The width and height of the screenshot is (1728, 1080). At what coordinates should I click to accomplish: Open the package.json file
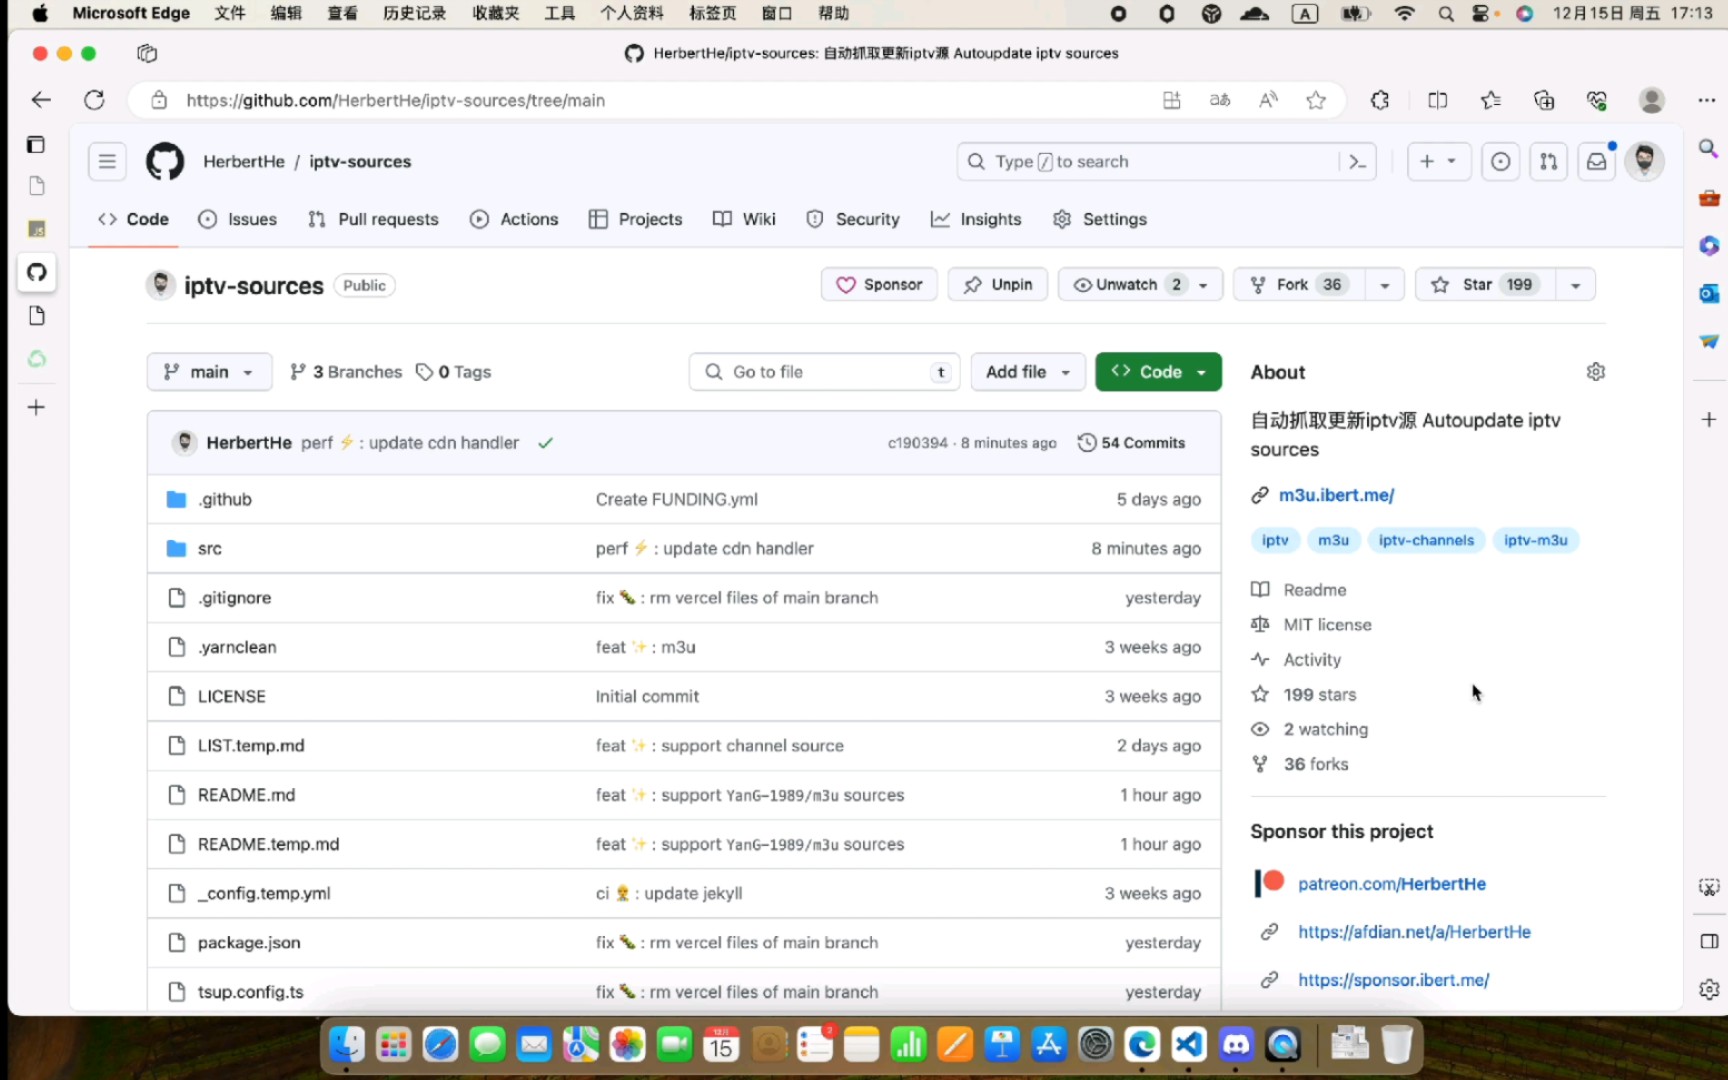pyautogui.click(x=249, y=943)
